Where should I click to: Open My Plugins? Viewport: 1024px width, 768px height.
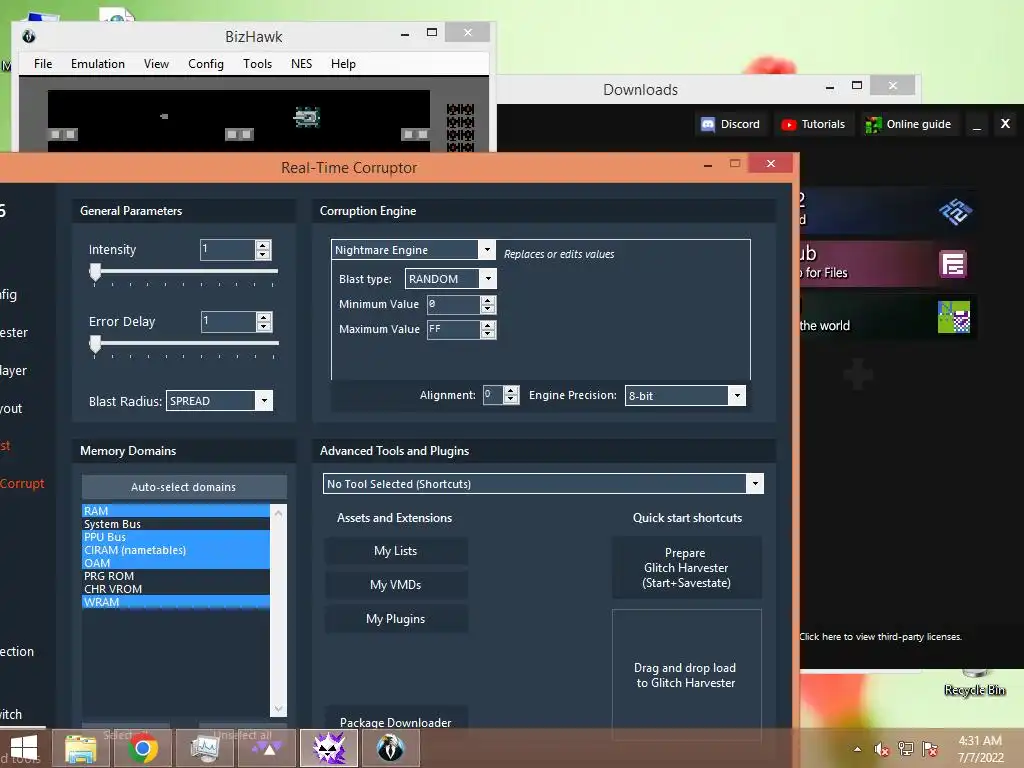coord(396,618)
